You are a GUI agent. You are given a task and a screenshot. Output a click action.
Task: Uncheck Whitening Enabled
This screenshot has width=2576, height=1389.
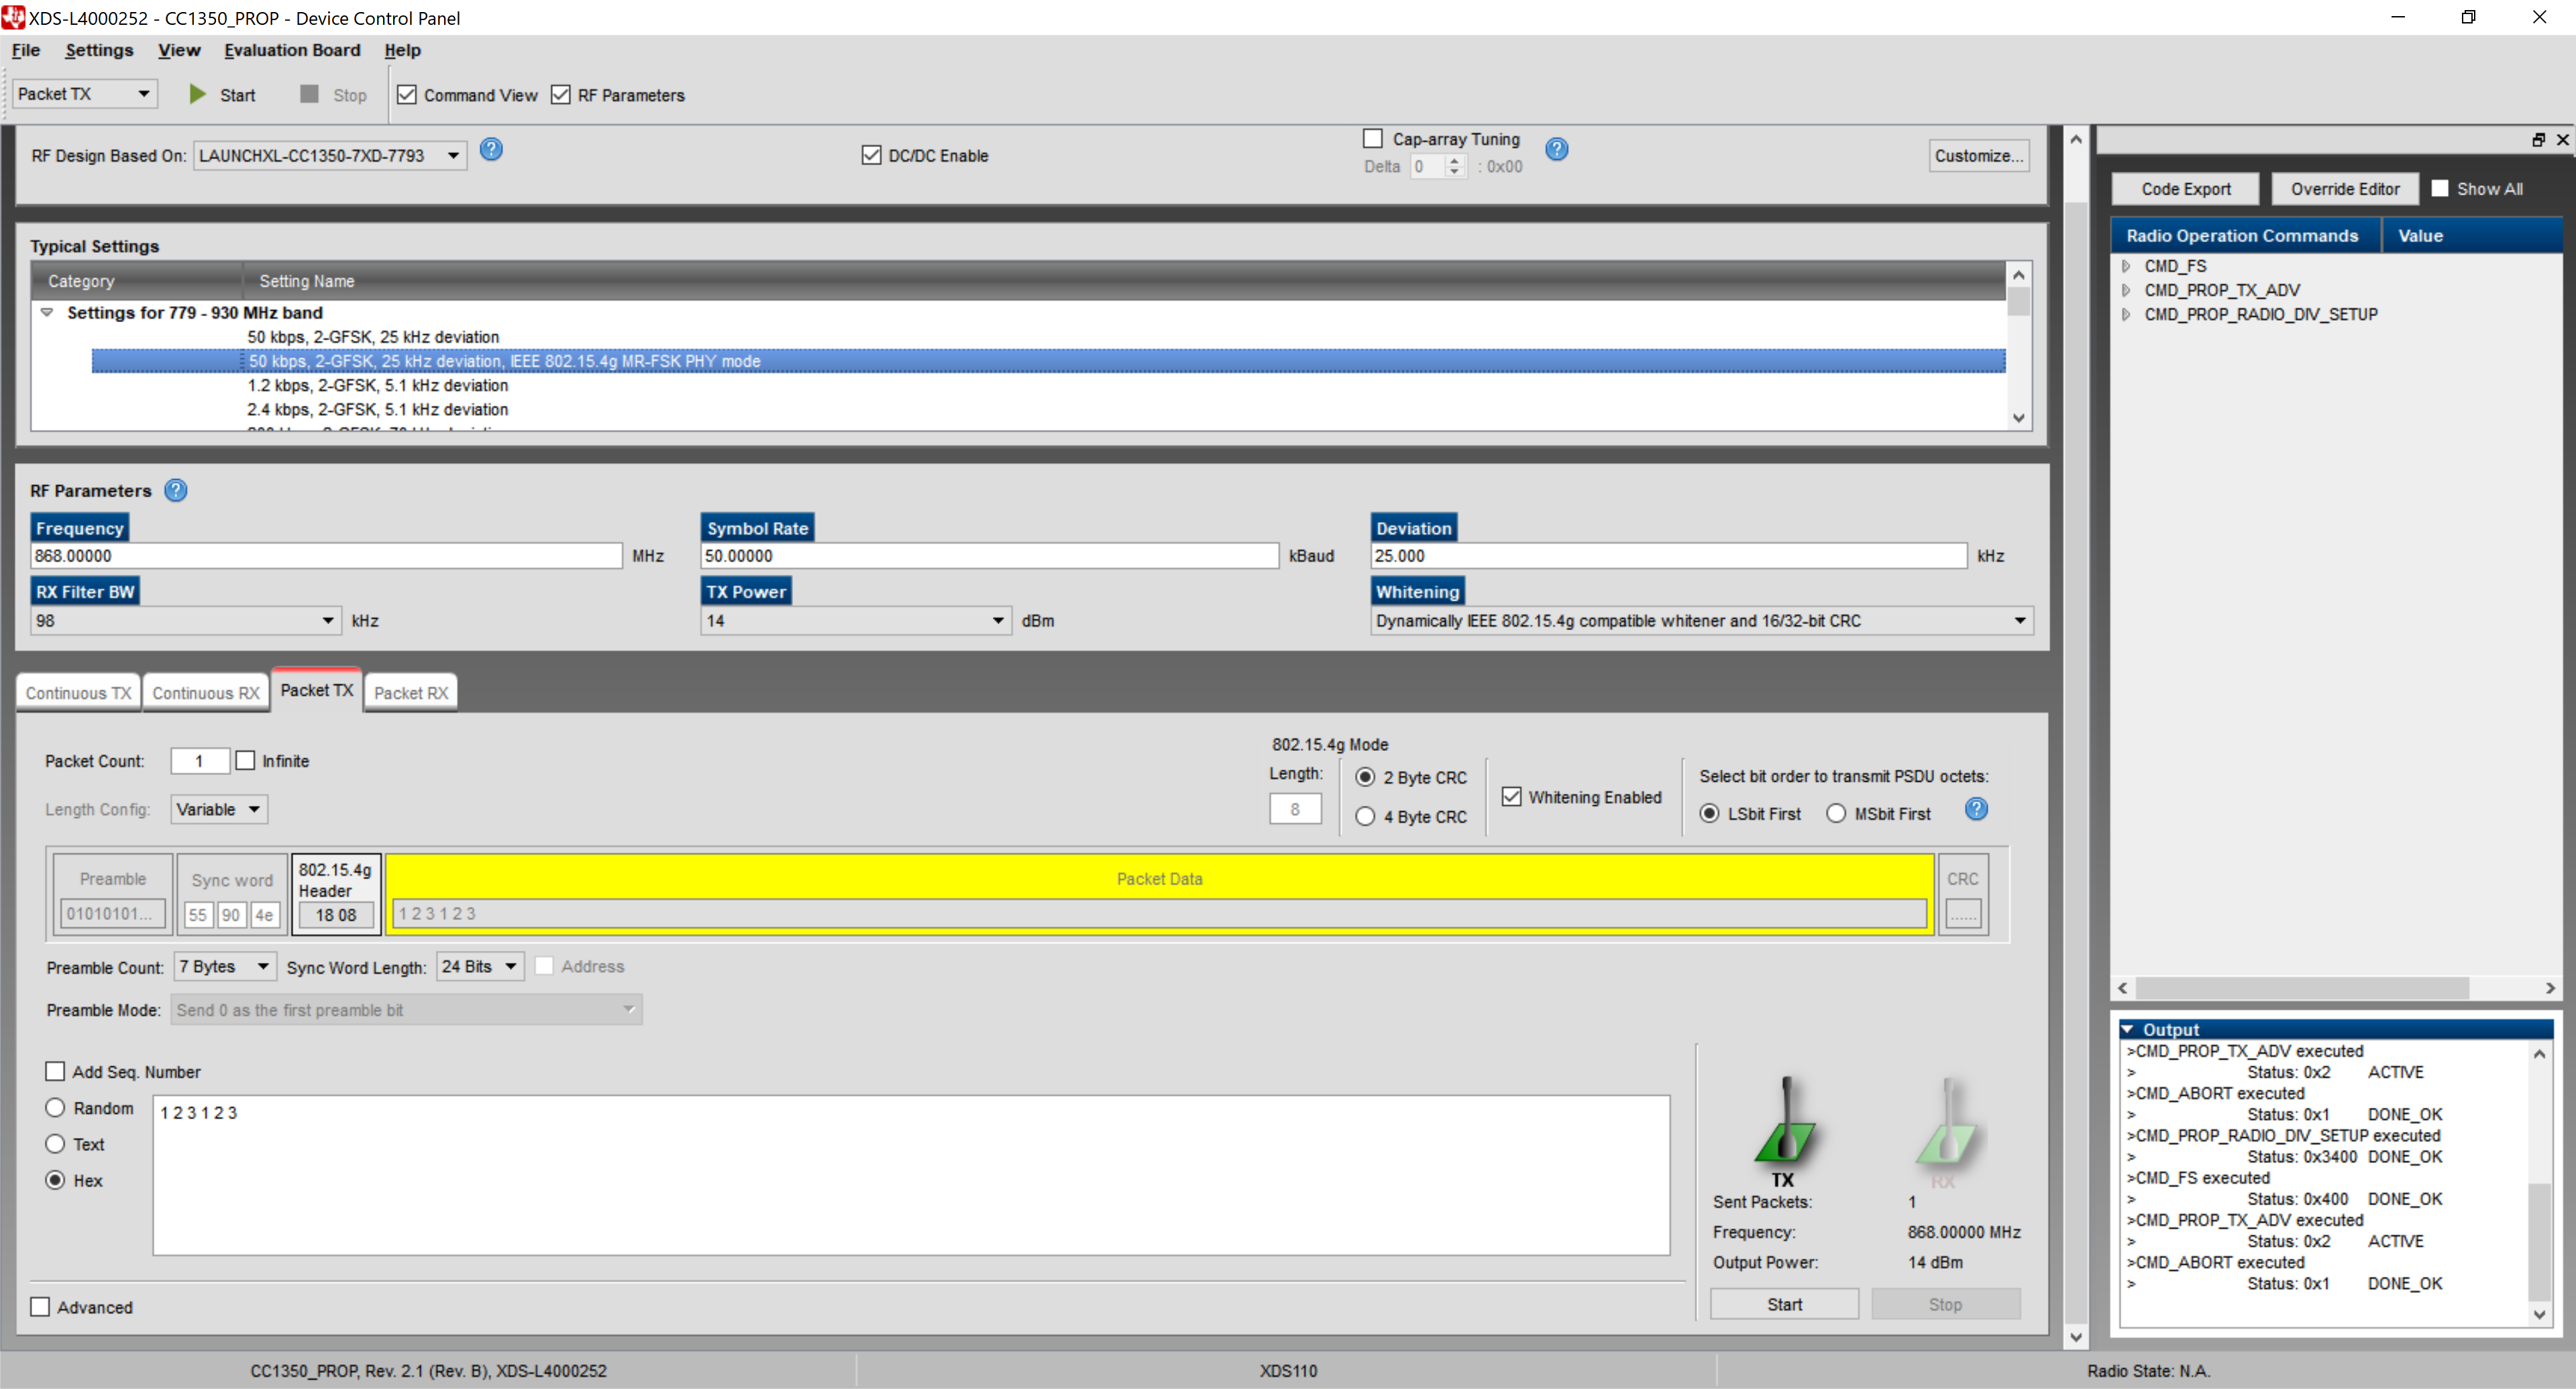(x=1513, y=796)
